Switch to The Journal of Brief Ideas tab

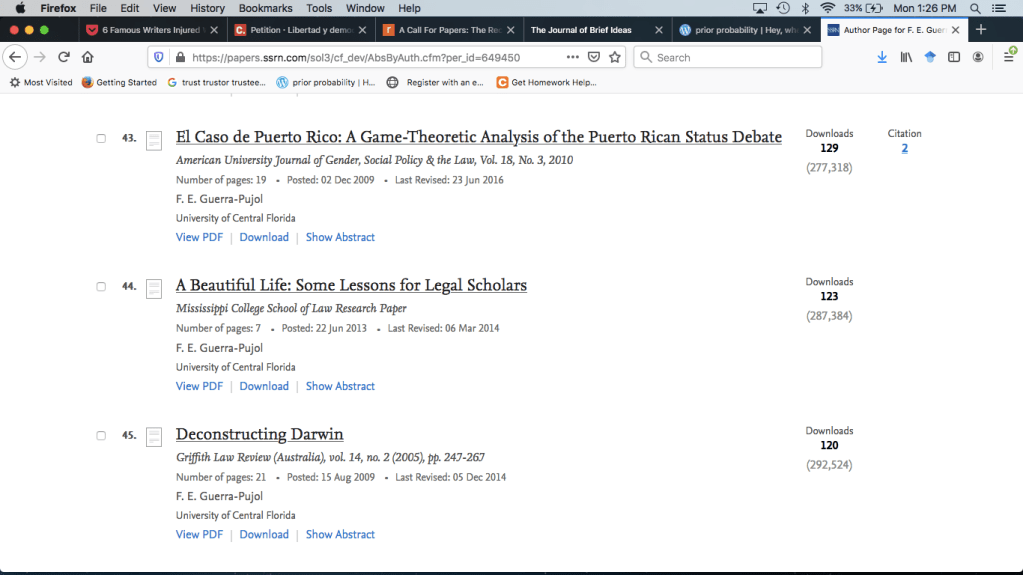(581, 30)
